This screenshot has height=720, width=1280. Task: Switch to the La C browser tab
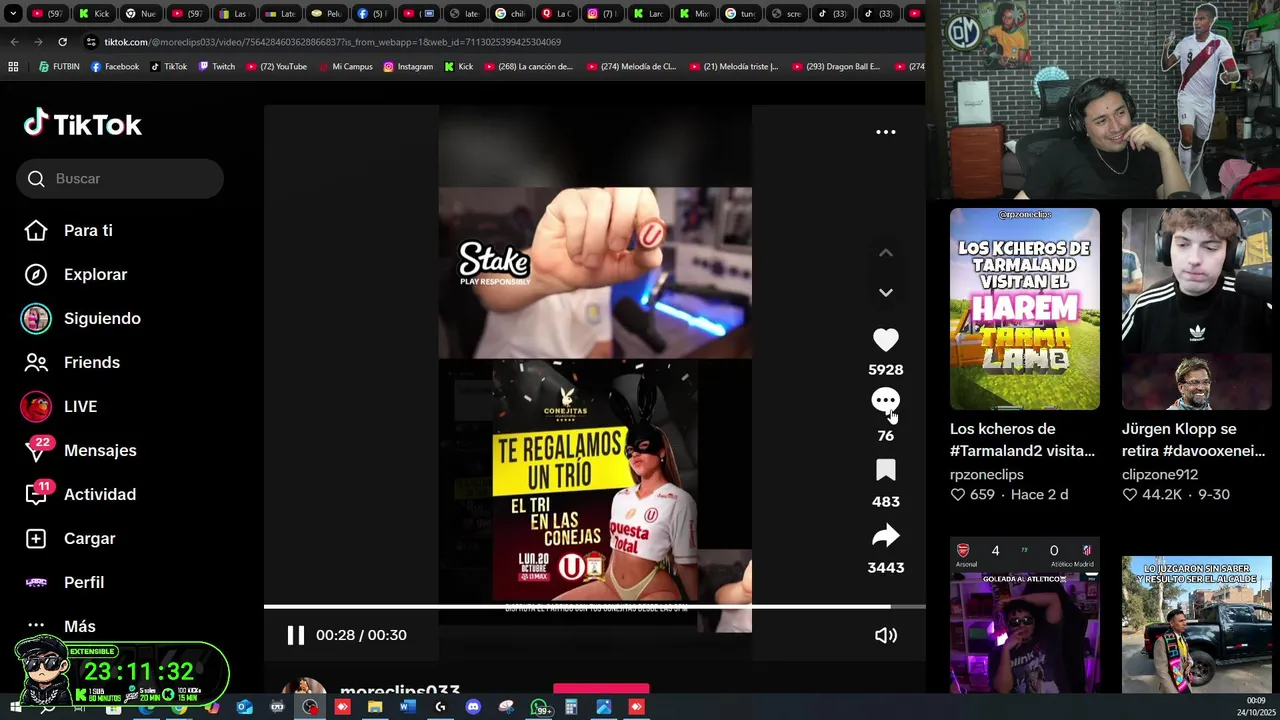(557, 14)
